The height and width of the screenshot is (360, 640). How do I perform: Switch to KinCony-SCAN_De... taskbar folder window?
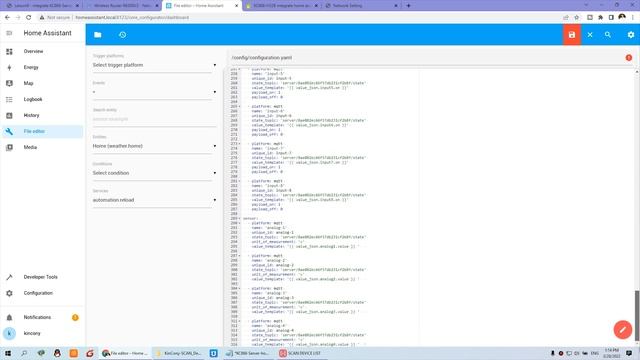(179, 353)
